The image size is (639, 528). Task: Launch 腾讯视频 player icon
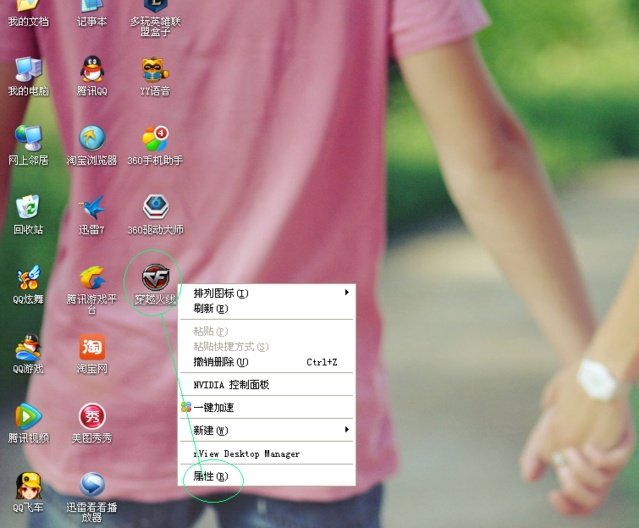(x=28, y=423)
